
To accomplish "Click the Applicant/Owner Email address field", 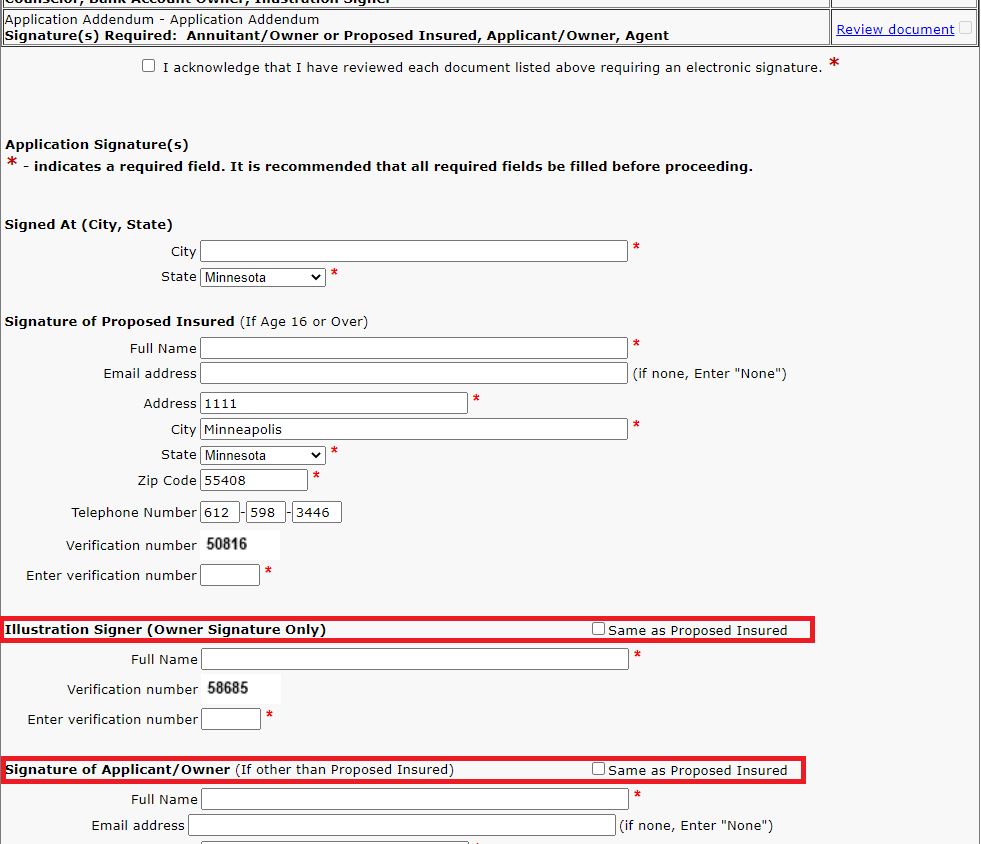I will click(402, 825).
